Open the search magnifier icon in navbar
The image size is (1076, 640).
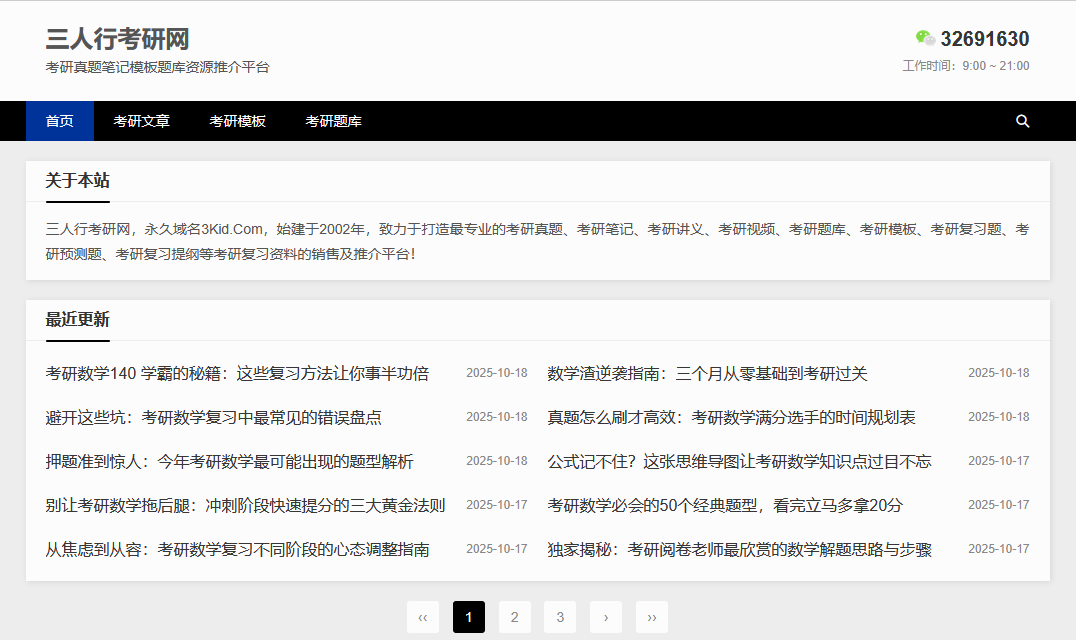(1022, 121)
